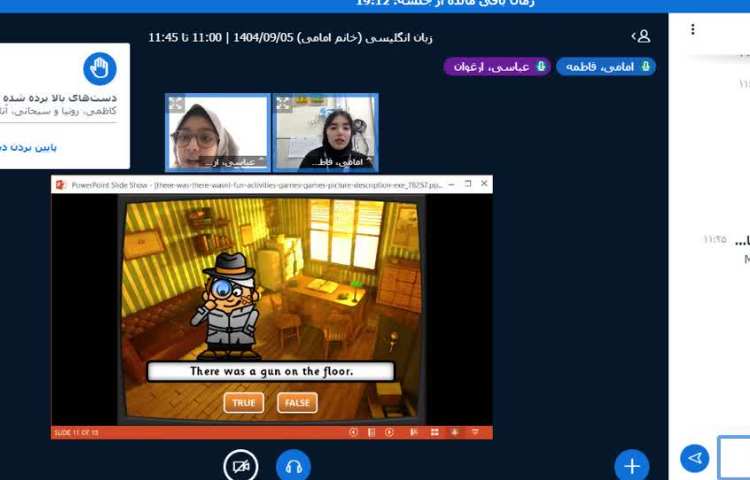
Task: Click the microphone icon on the عباسی، ارغوان badge
Action: click(541, 66)
